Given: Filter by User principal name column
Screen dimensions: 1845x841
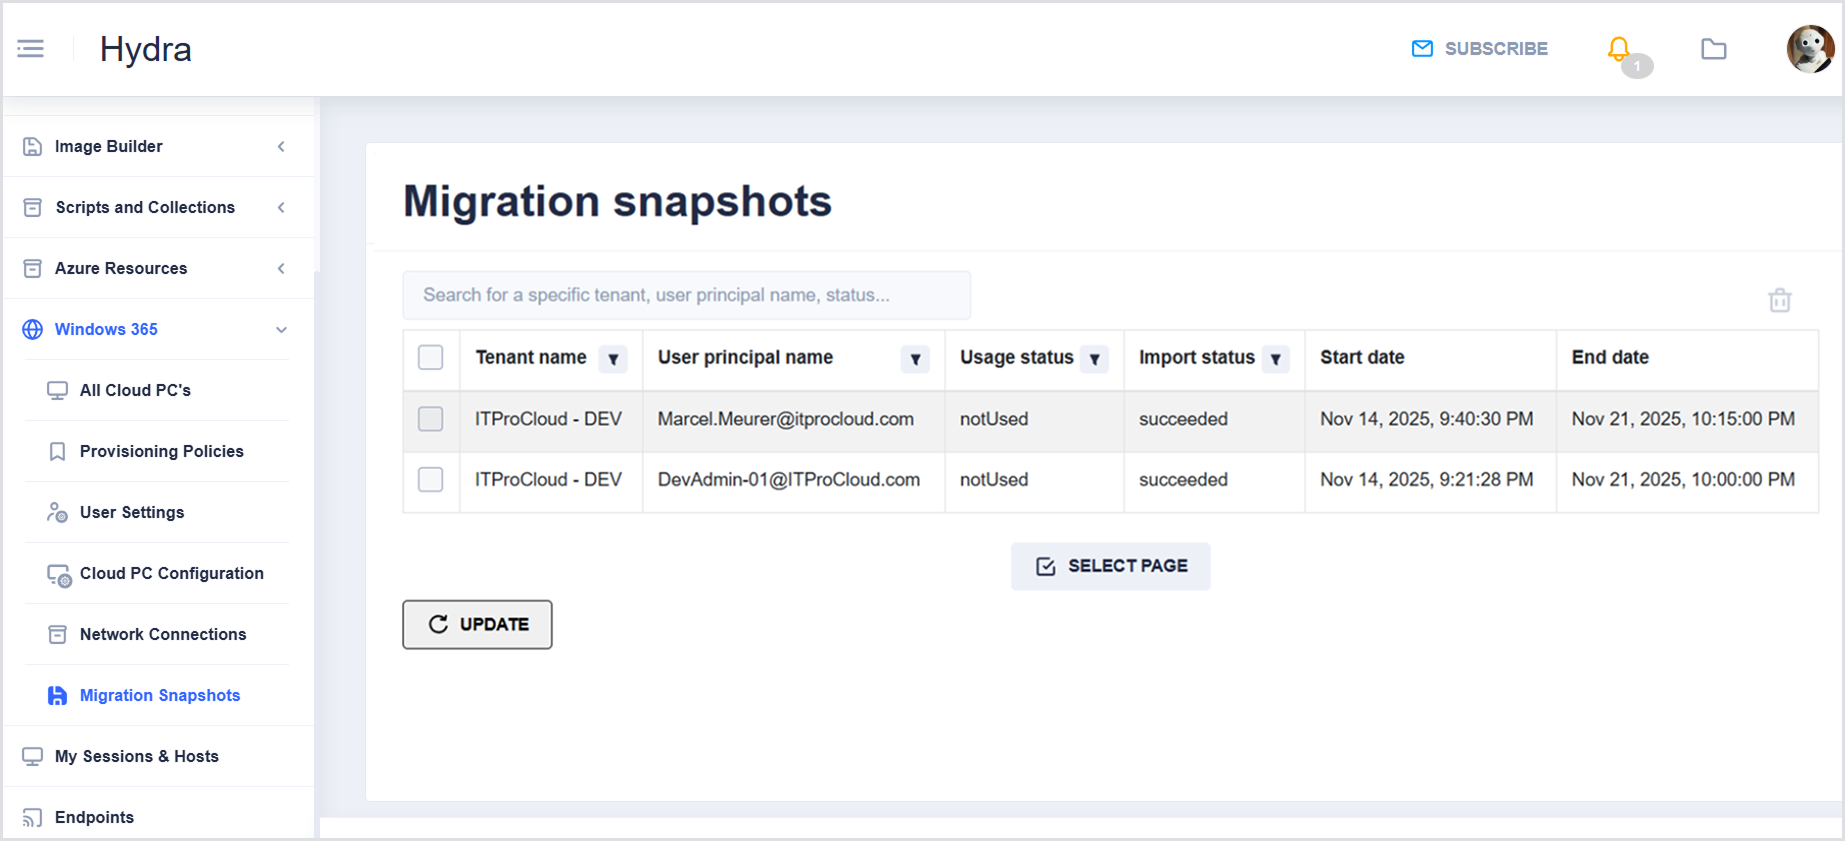Looking at the screenshot, I should point(915,359).
